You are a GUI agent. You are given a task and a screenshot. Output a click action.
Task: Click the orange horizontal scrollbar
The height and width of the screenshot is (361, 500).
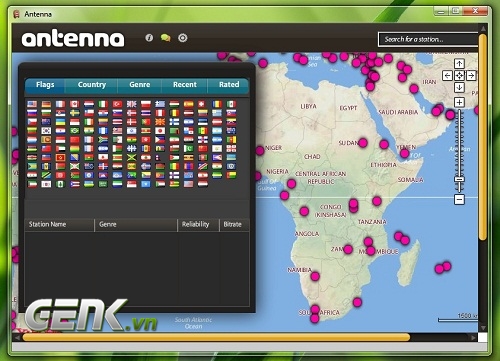tap(216, 337)
